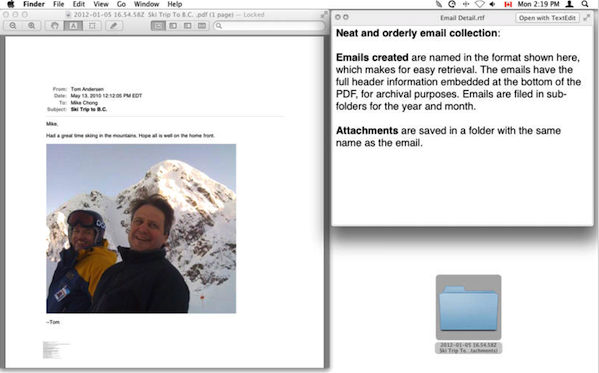The image size is (599, 373).
Task: Close the Email Detail.rtf Quick Look window
Action: pyautogui.click(x=338, y=17)
